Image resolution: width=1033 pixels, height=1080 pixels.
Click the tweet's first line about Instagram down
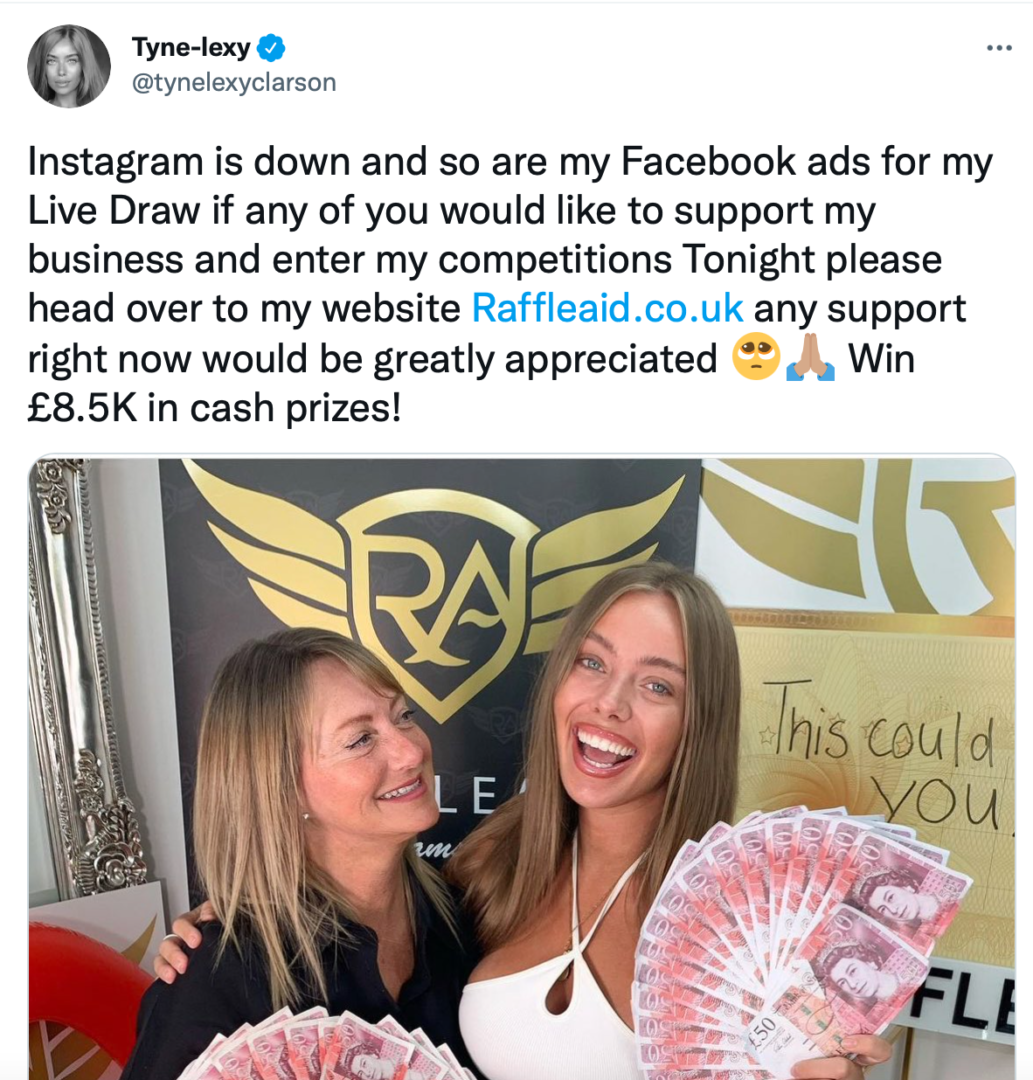click(510, 161)
